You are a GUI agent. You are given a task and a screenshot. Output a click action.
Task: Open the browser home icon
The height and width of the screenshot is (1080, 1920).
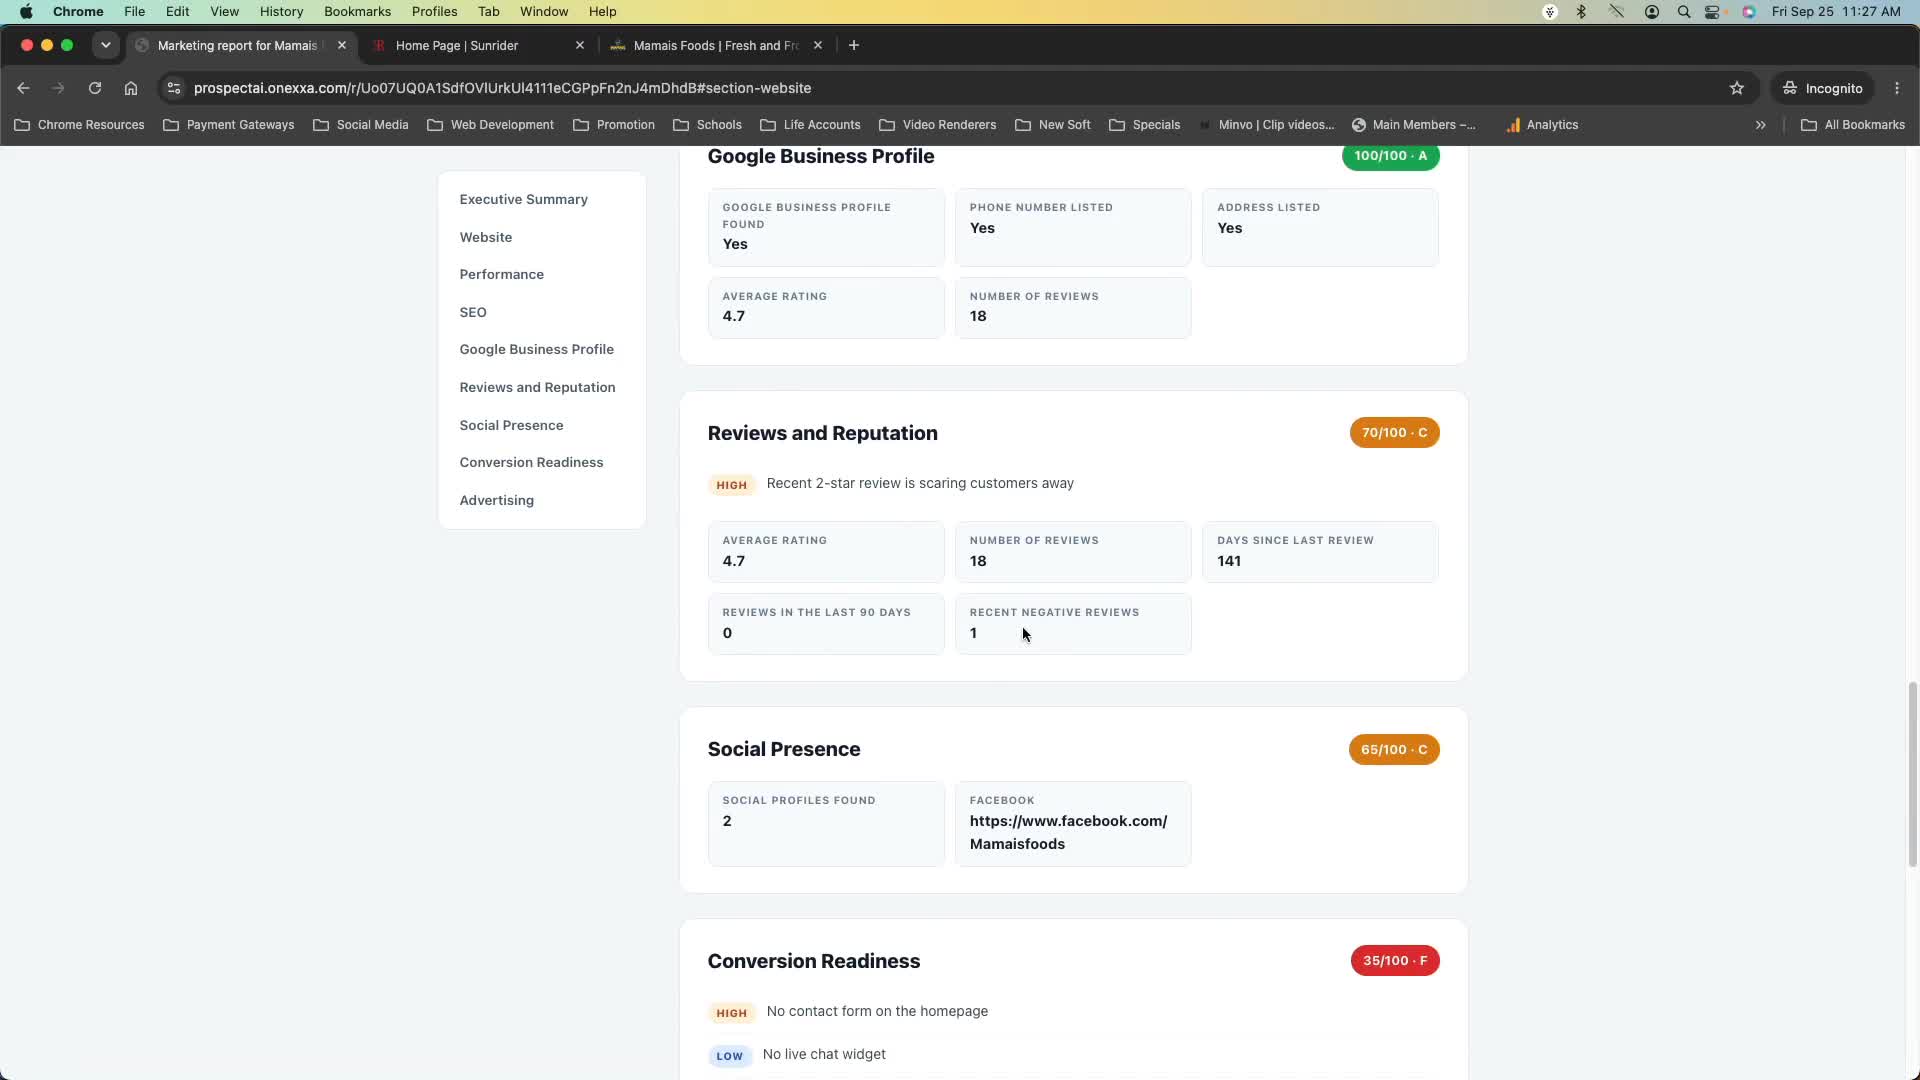click(131, 88)
